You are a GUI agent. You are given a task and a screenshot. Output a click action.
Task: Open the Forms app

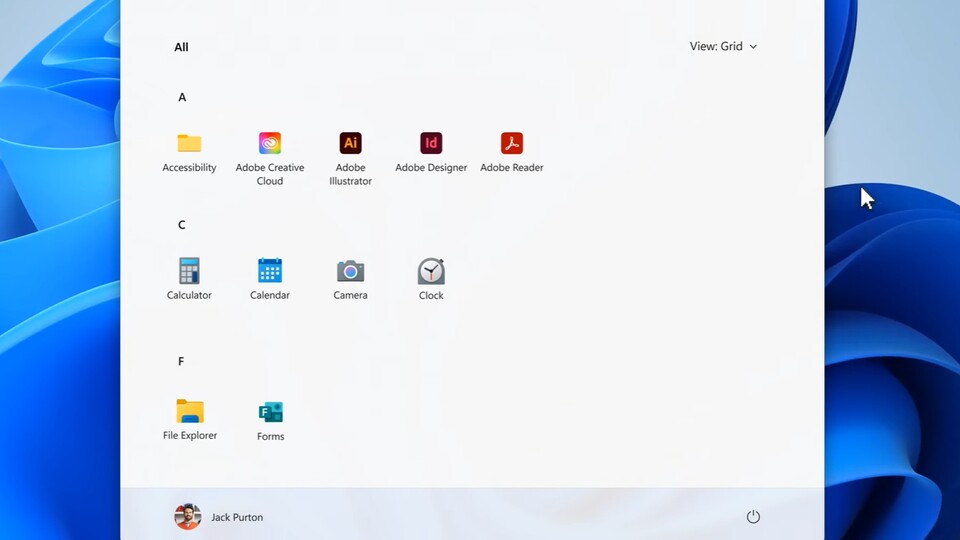270,412
